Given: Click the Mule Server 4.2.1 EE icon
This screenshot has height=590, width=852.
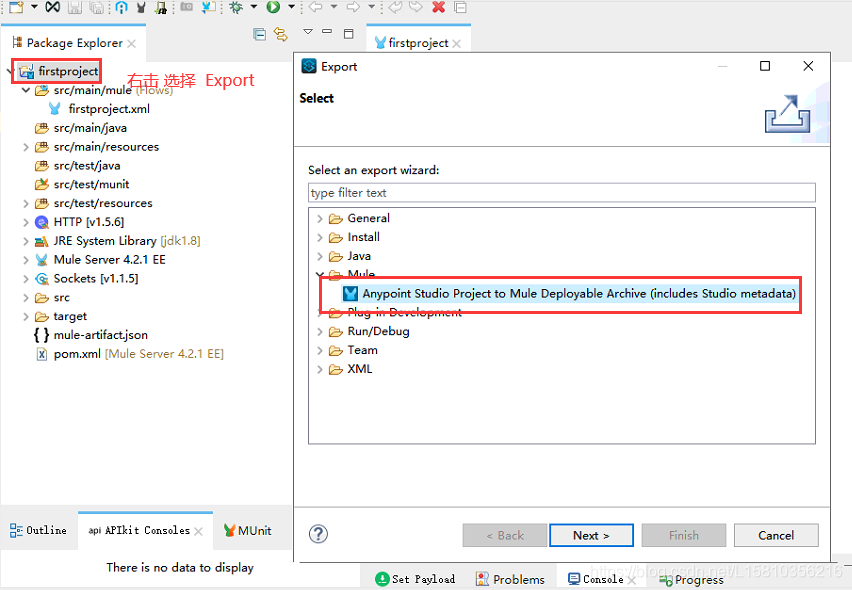Looking at the screenshot, I should (x=42, y=260).
